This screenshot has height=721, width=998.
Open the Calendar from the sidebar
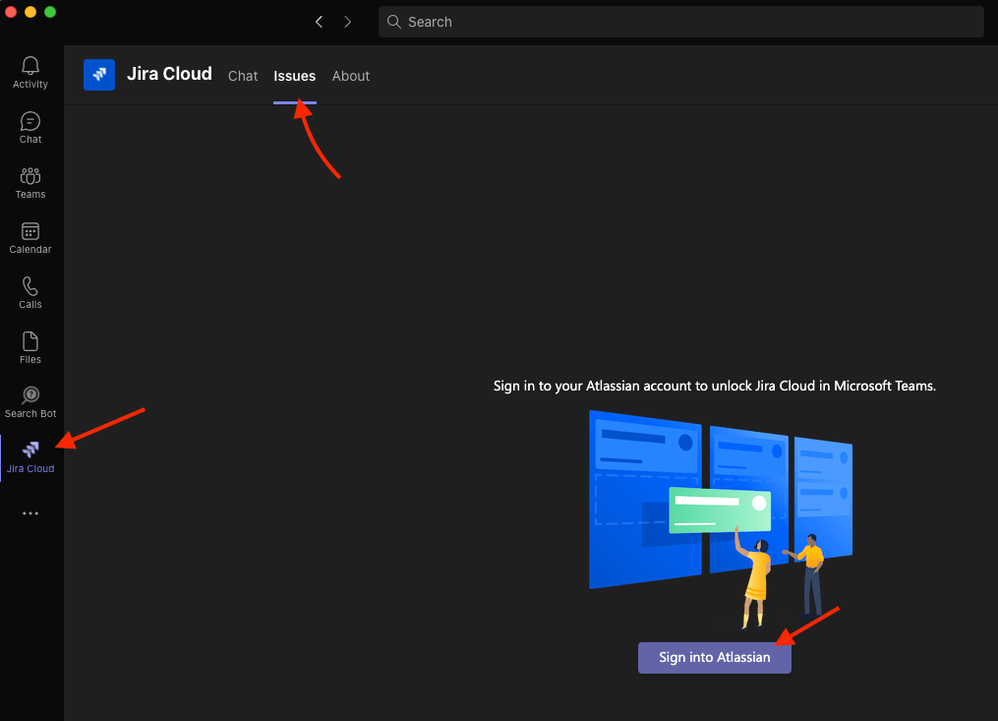[30, 236]
